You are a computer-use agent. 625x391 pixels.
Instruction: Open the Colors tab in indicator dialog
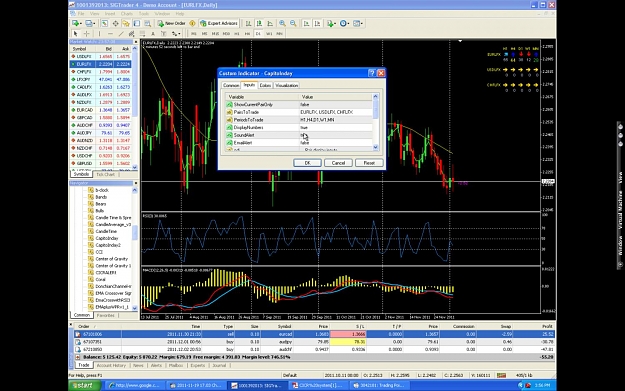coord(265,85)
